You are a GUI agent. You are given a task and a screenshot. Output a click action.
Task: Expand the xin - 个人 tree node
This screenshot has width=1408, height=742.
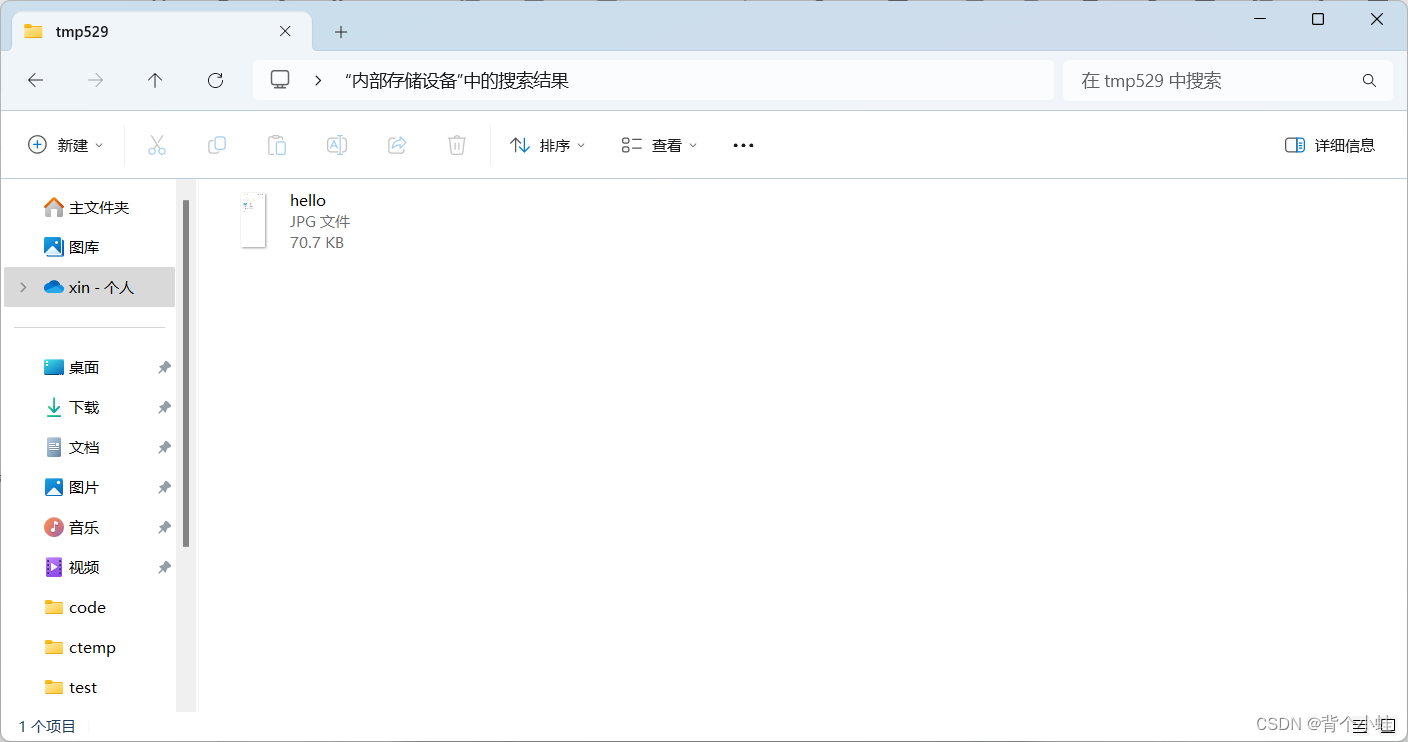22,286
